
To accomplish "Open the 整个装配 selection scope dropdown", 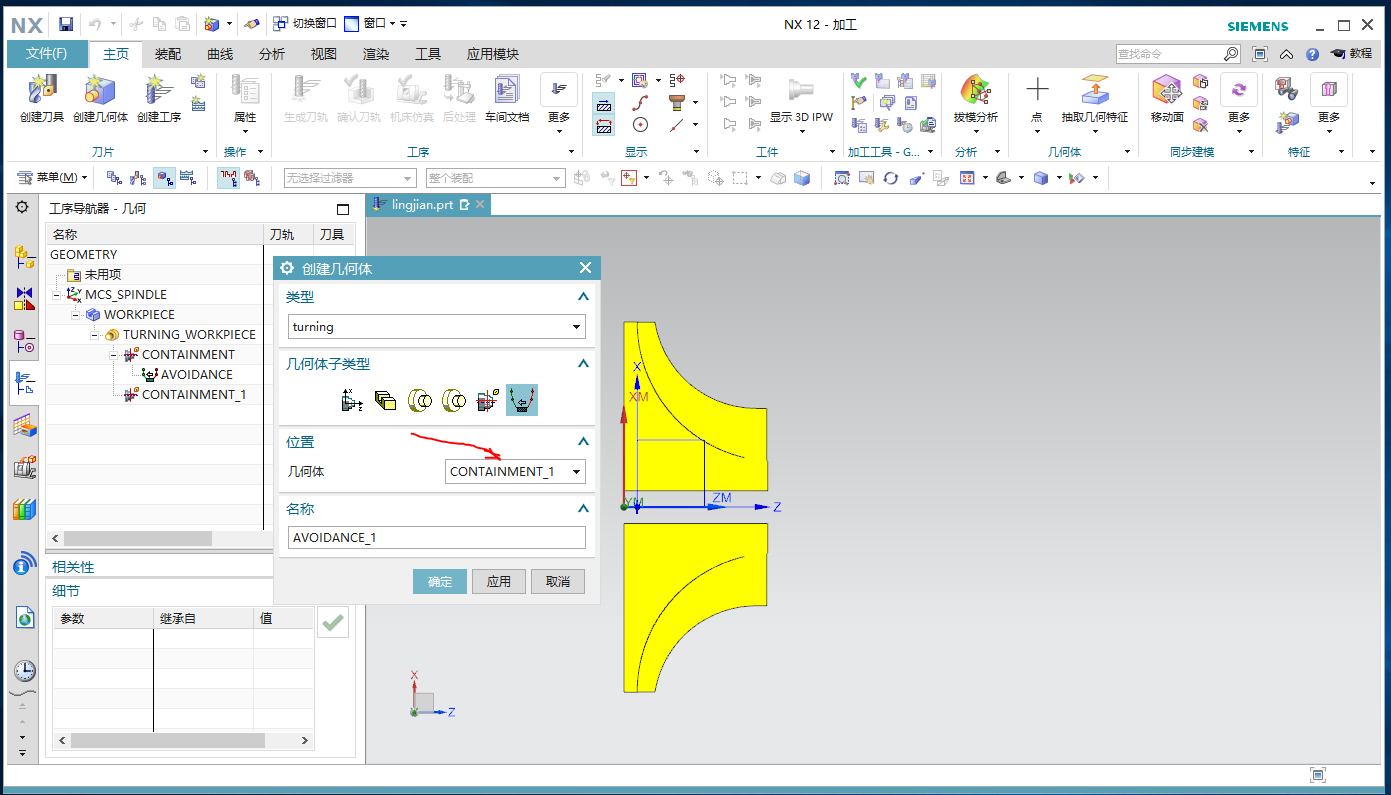I will click(x=495, y=178).
